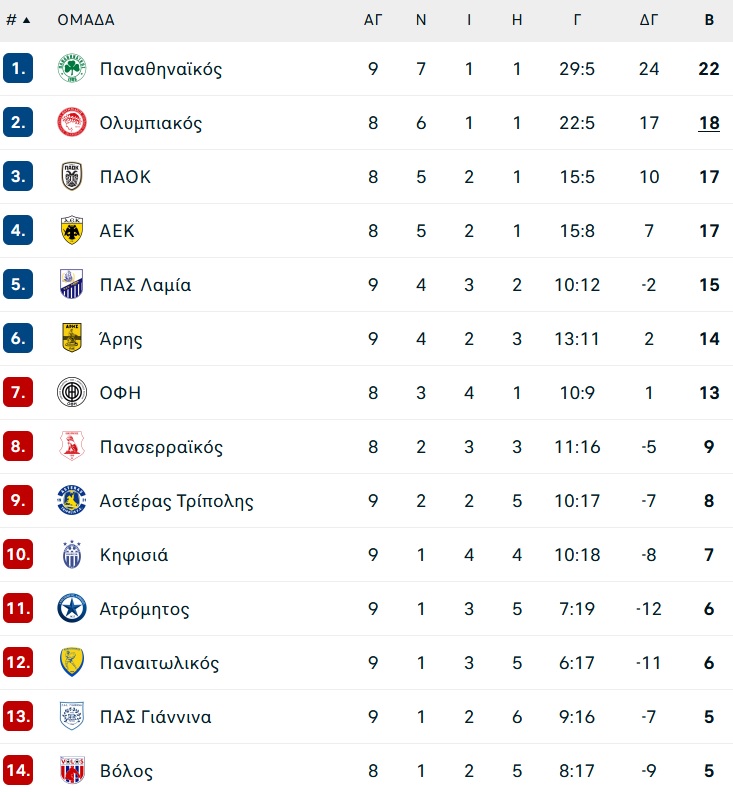The width and height of the screenshot is (733, 792).
Task: Open the Πανσερραϊκός team link
Action: point(161,447)
